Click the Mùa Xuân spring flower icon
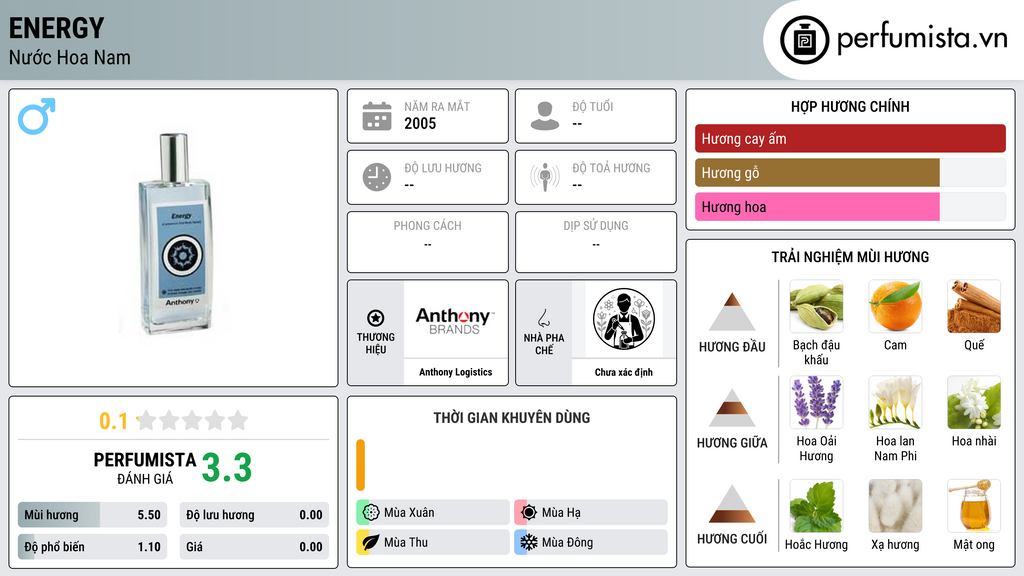 pos(371,512)
